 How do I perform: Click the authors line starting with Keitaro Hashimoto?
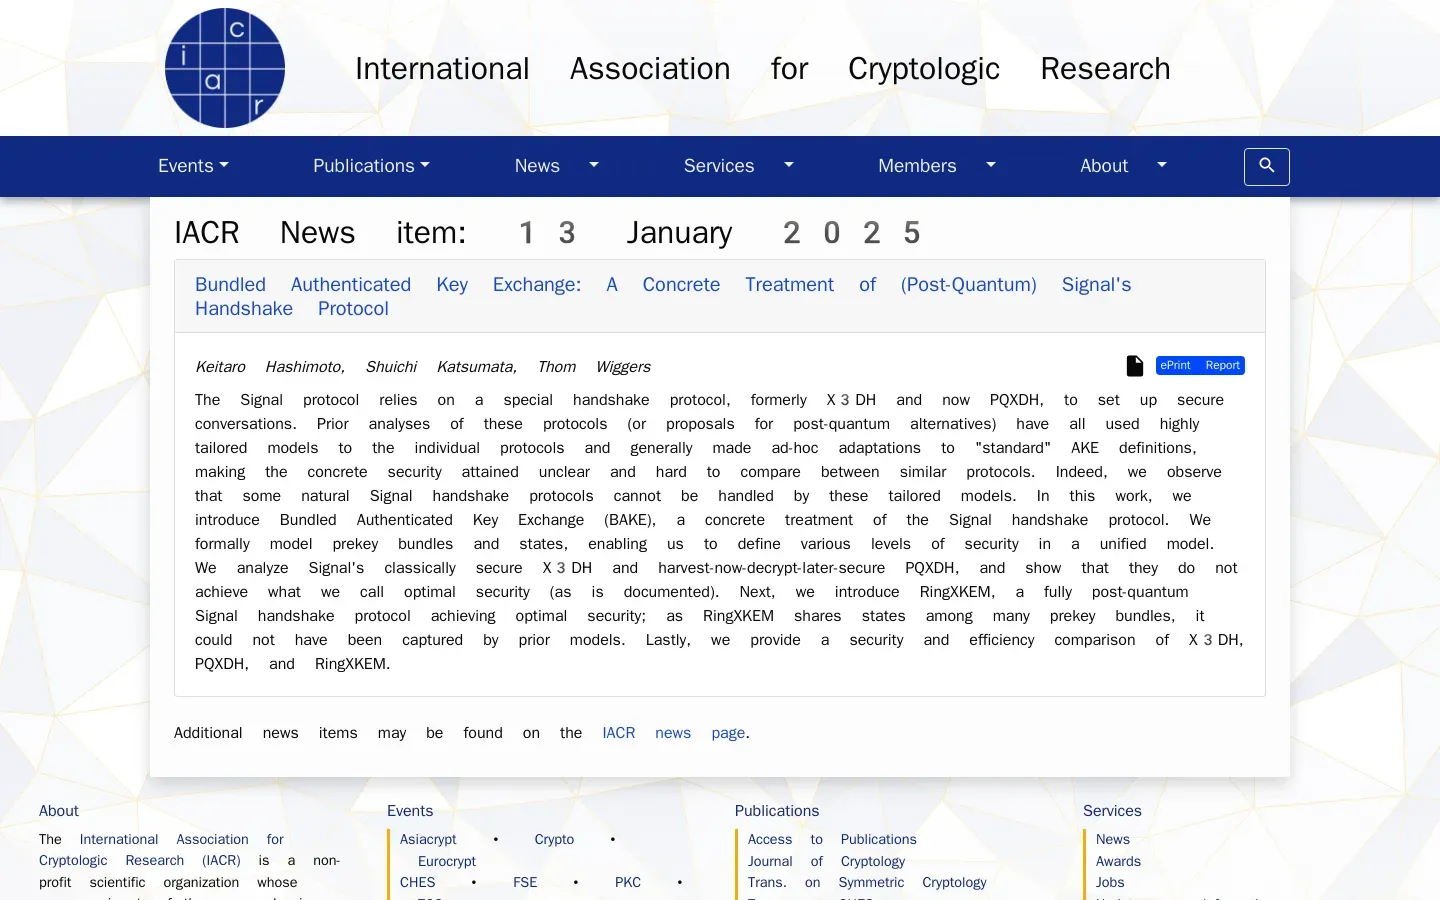(x=423, y=367)
